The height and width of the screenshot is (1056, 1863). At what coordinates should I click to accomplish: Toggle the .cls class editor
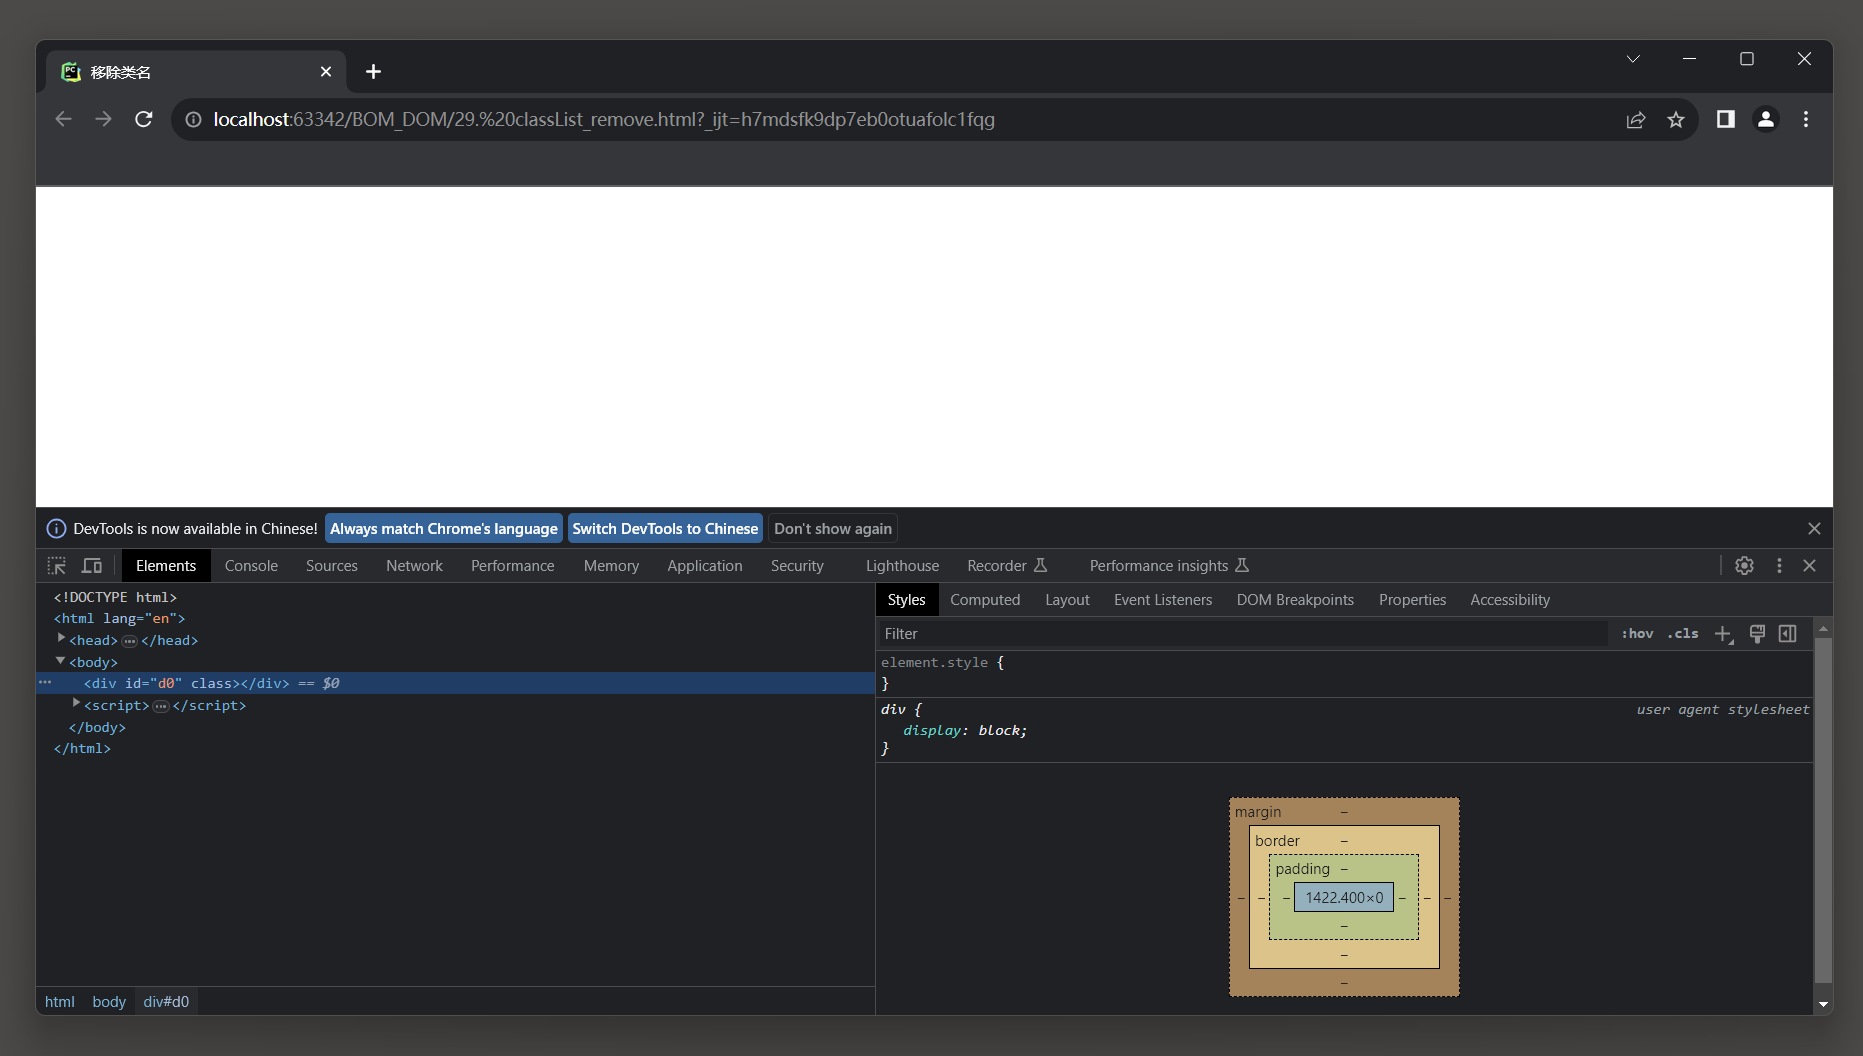pyautogui.click(x=1683, y=634)
